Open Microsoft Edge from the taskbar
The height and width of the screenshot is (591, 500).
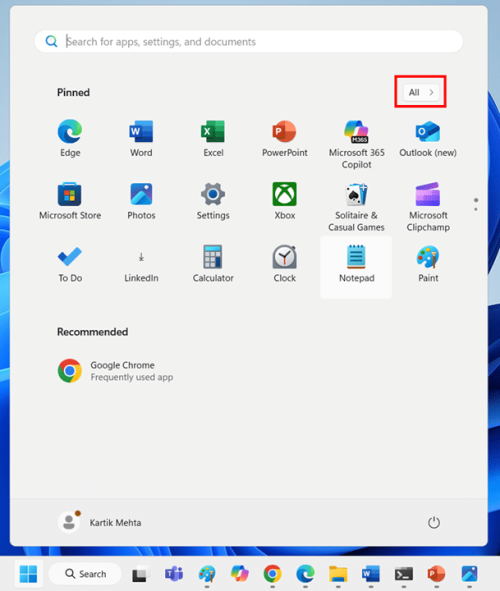click(305, 574)
